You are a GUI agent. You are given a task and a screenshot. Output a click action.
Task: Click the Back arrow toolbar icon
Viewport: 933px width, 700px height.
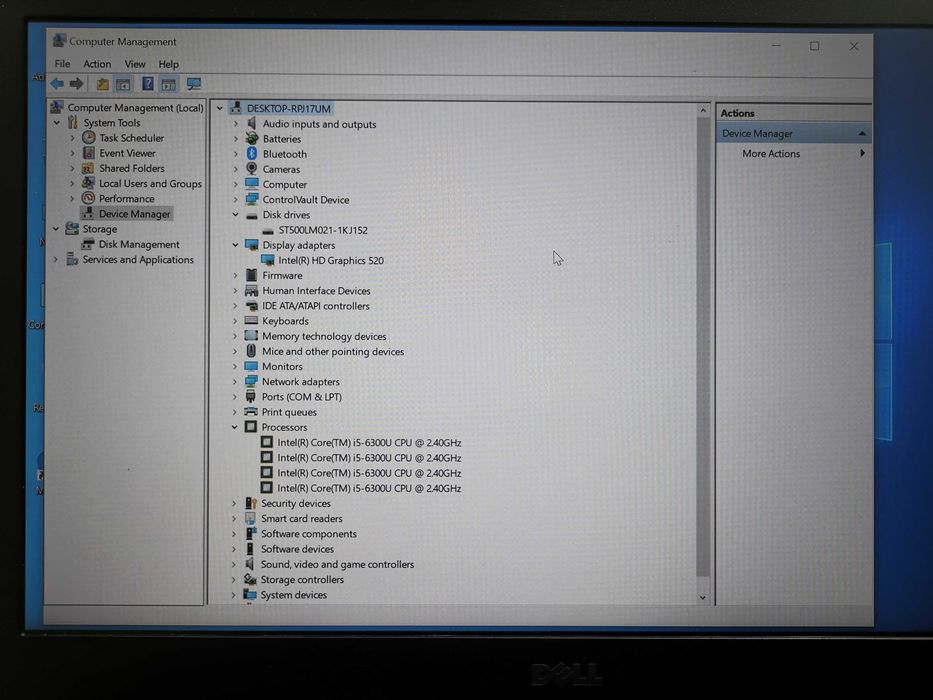click(58, 84)
